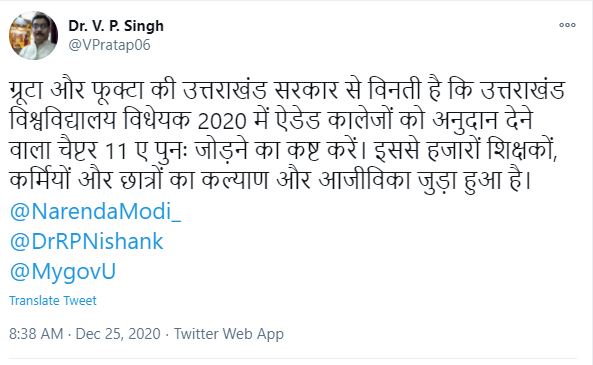Click Translate Tweet
The width and height of the screenshot is (593, 365).
[x=53, y=301]
